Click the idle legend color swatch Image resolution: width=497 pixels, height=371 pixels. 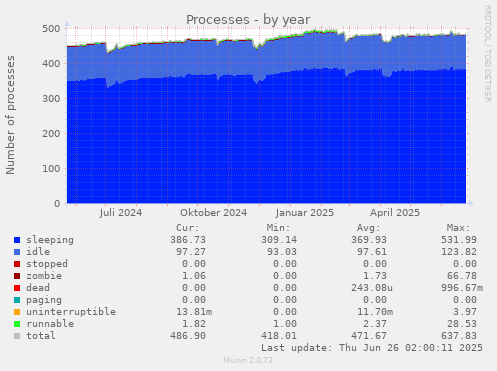(x=17, y=252)
